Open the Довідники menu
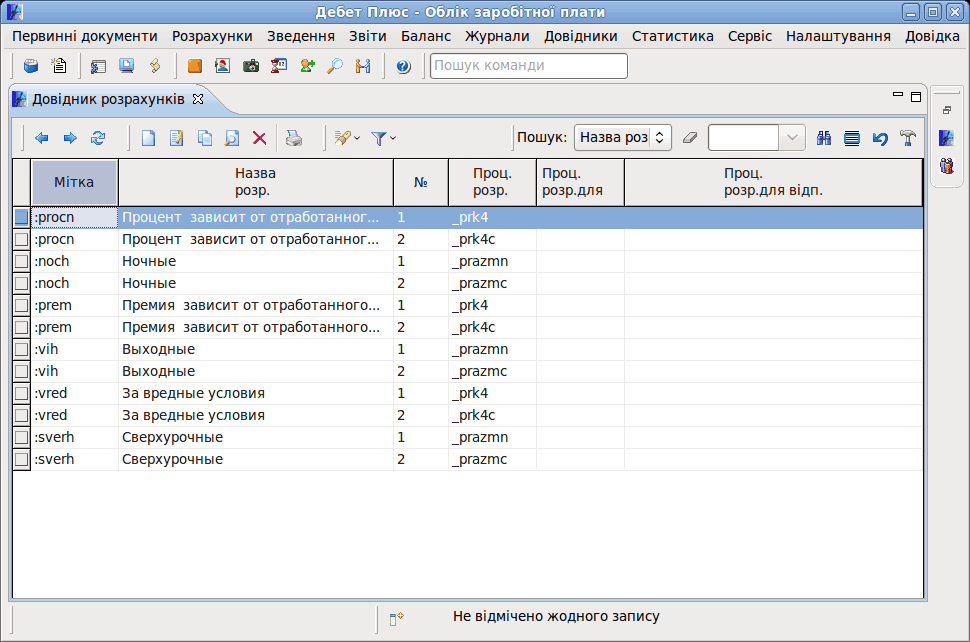The height and width of the screenshot is (642, 970). [580, 36]
